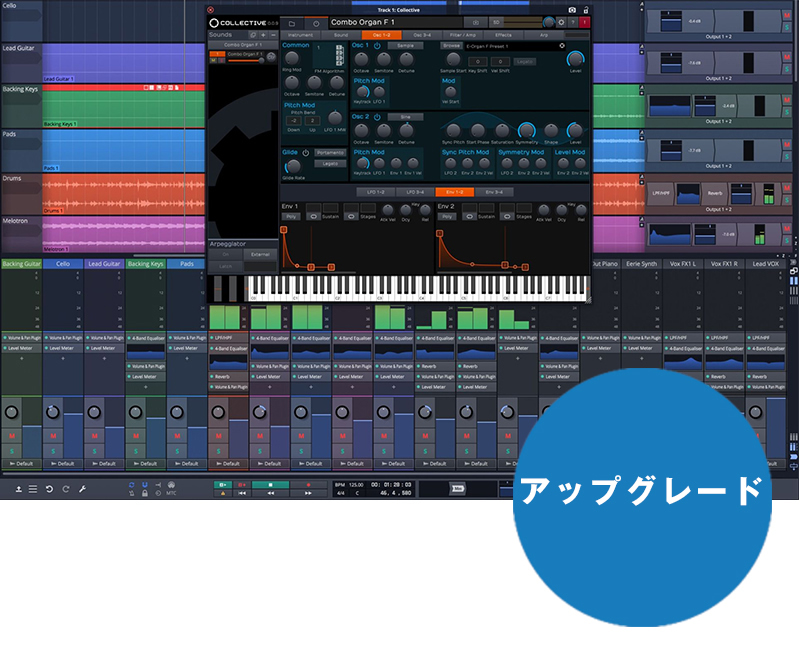Toggle the blue loop icon in transport
This screenshot has width=800, height=649.
[x=132, y=485]
